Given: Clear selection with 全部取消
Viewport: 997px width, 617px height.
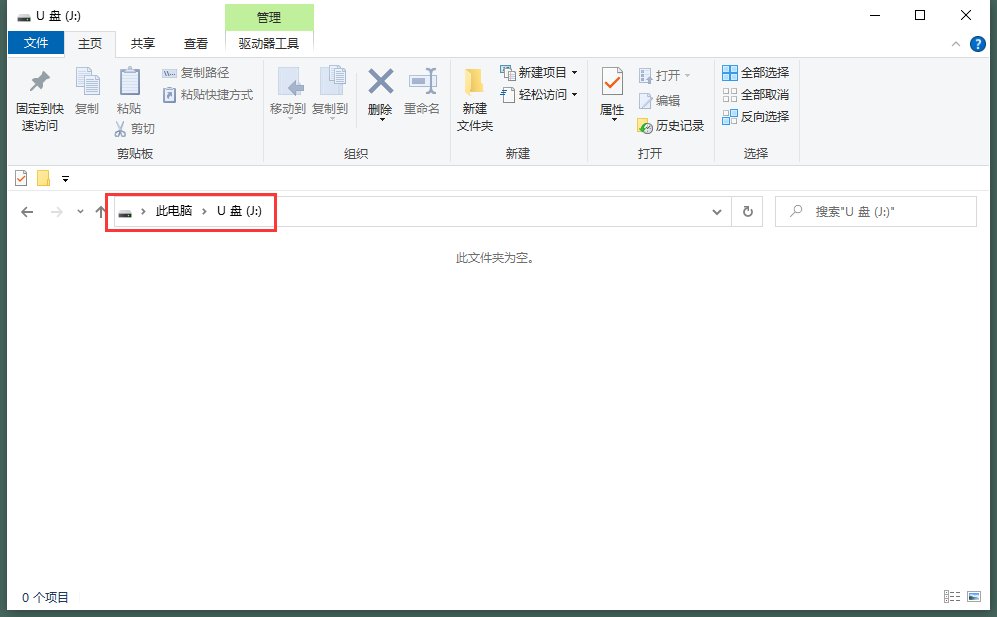Looking at the screenshot, I should coord(756,94).
